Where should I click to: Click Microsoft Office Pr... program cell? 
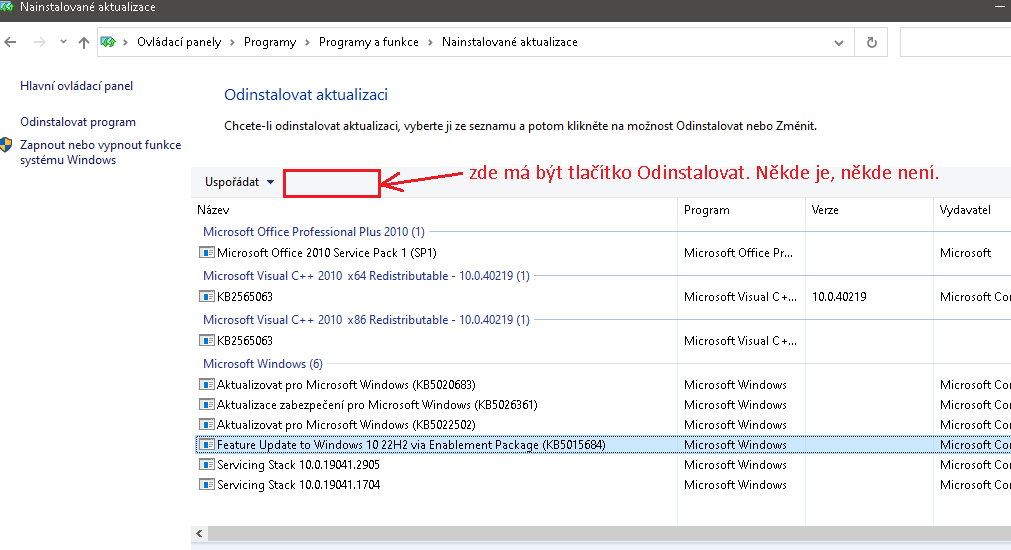pos(738,253)
